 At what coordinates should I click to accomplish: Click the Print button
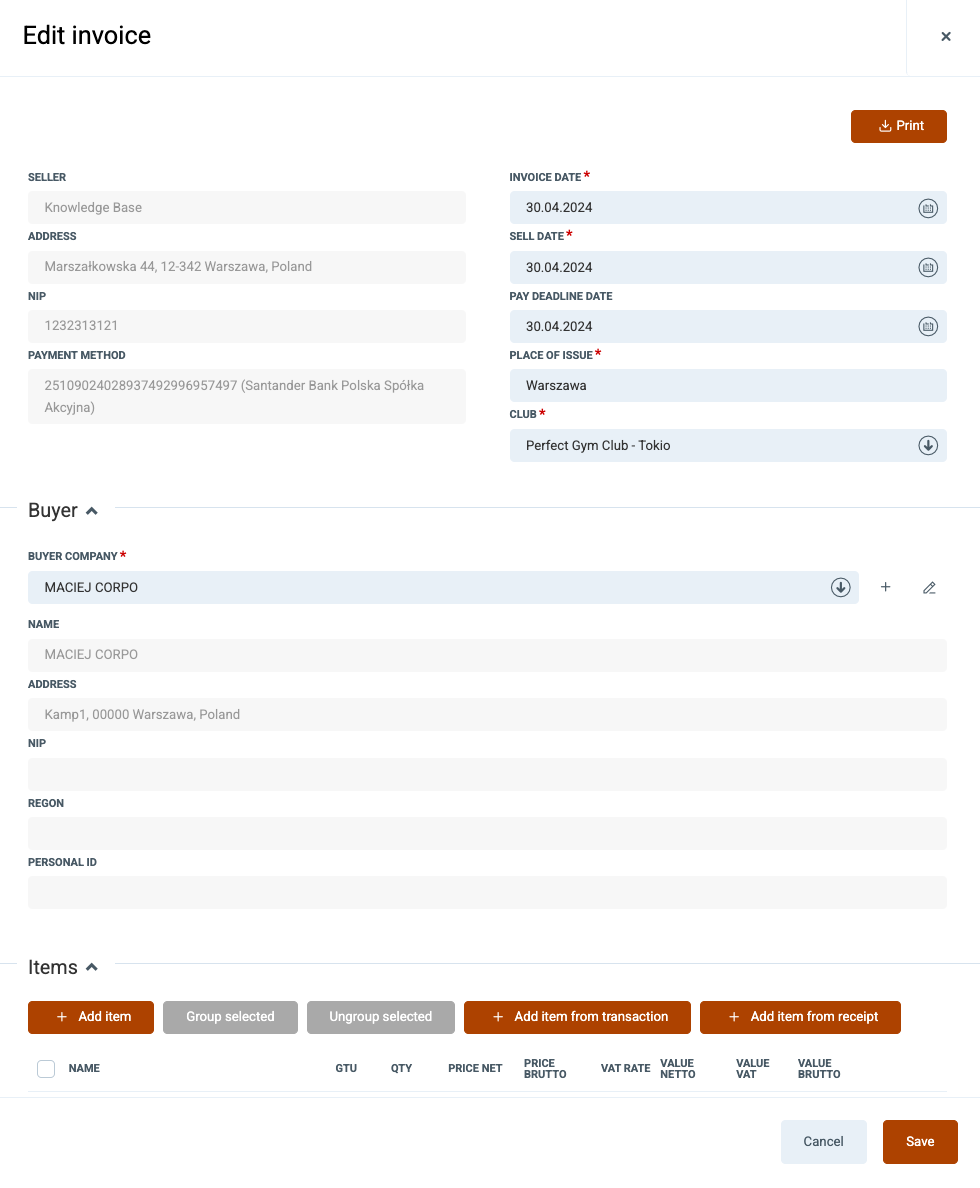point(899,126)
